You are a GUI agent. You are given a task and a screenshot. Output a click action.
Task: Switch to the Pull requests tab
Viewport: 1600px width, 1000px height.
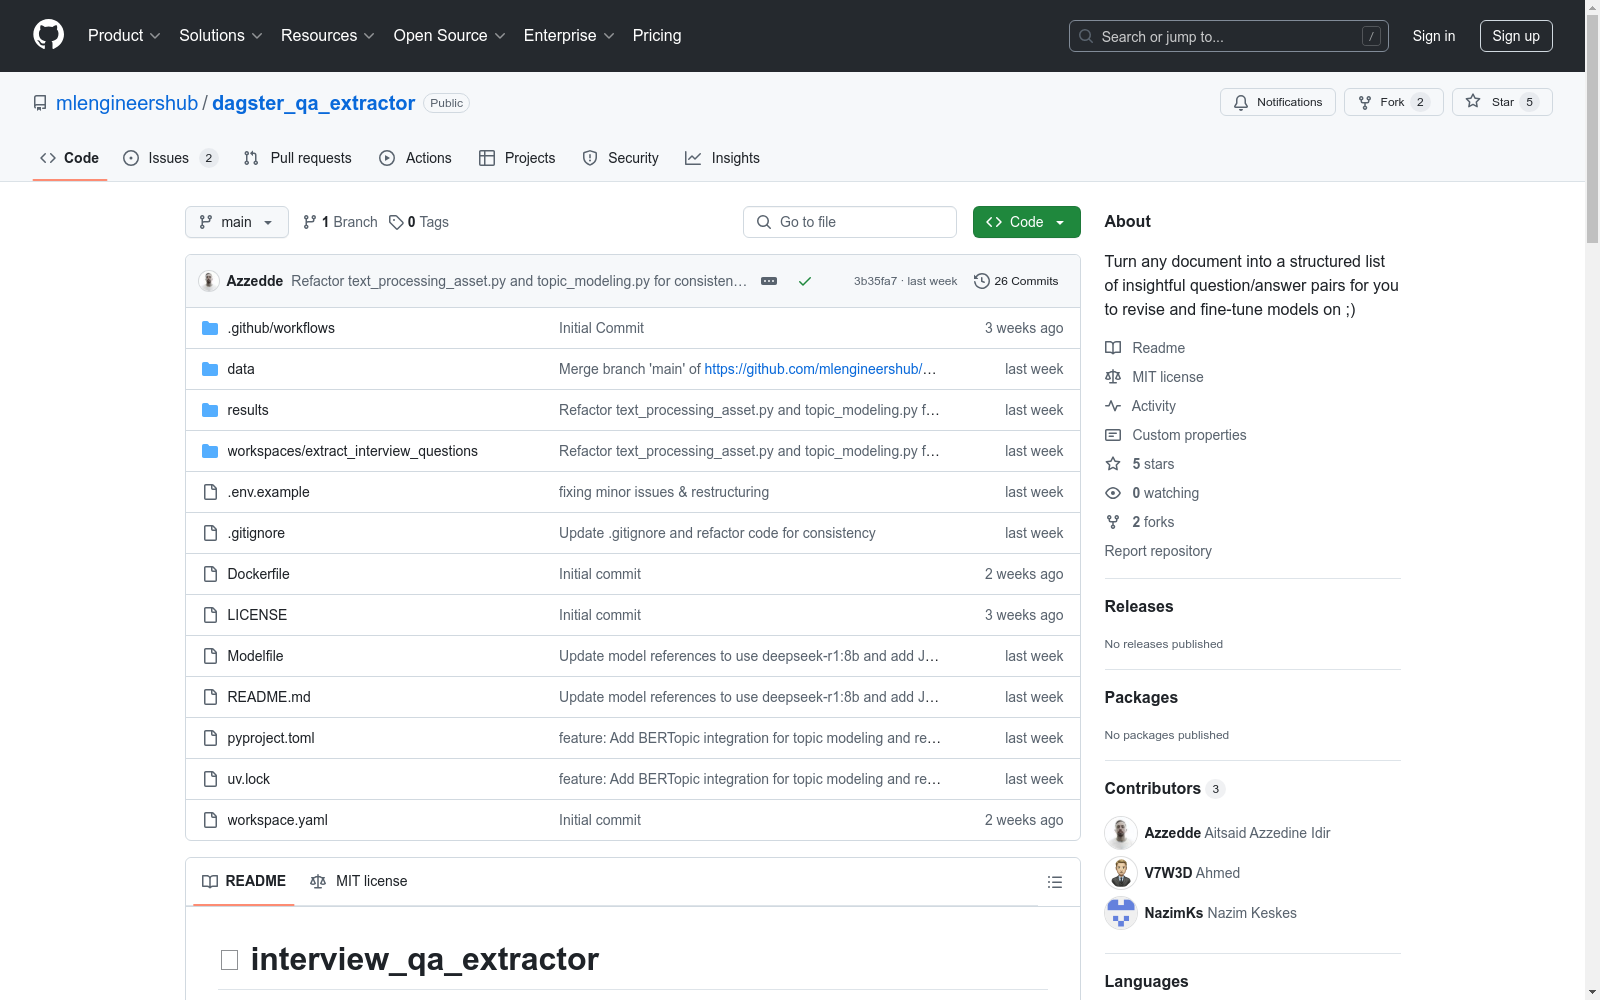click(x=298, y=158)
